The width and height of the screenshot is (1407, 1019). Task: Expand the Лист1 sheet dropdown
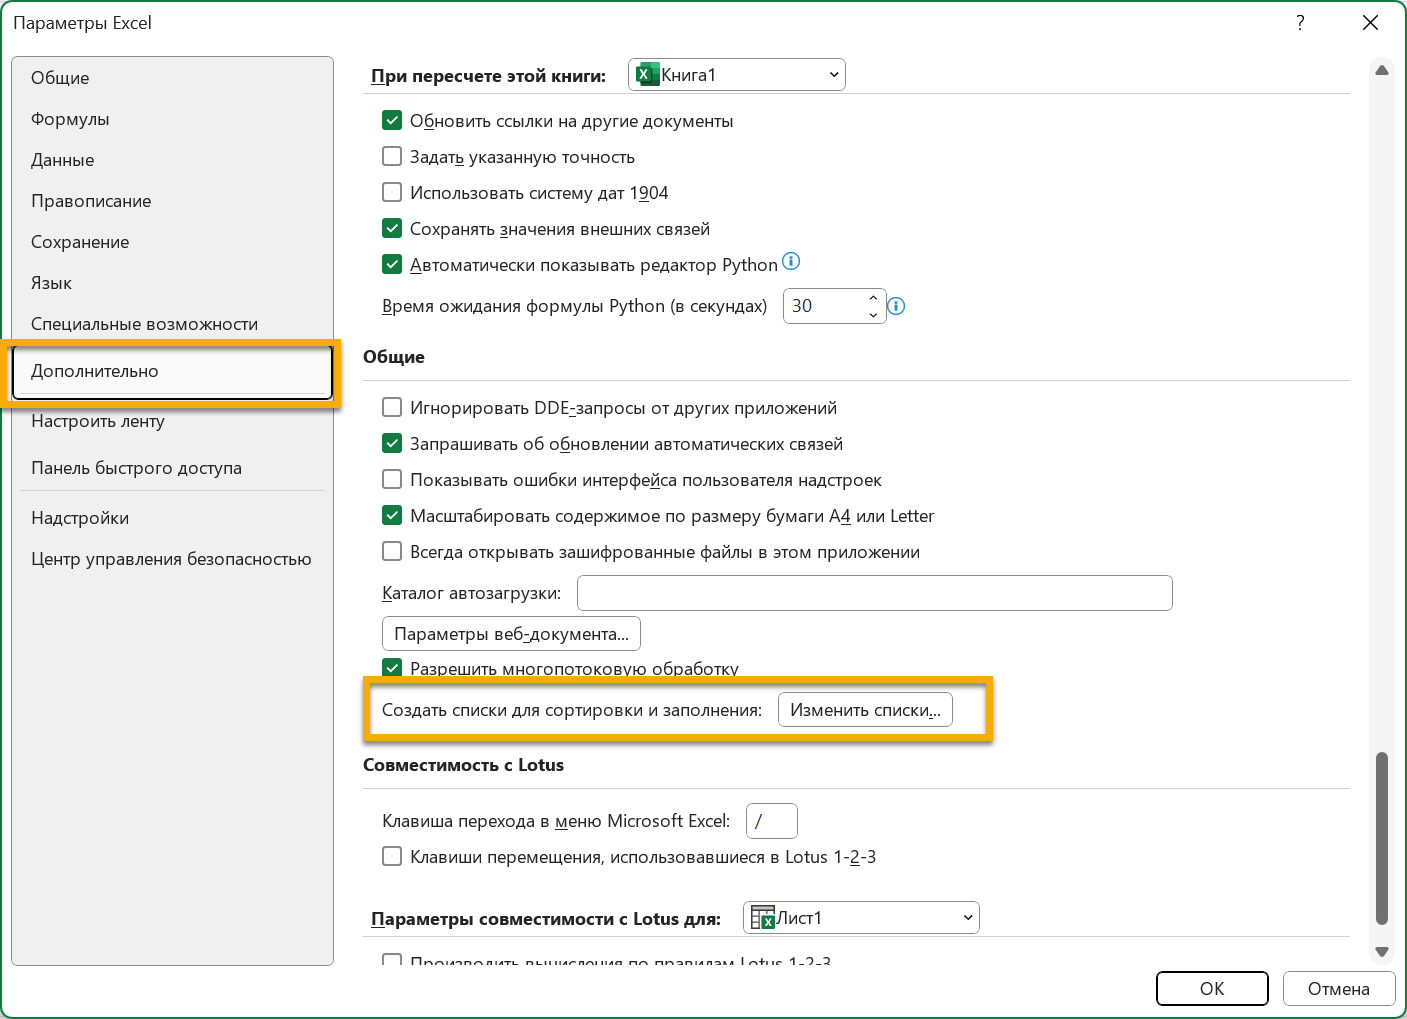coord(861,918)
